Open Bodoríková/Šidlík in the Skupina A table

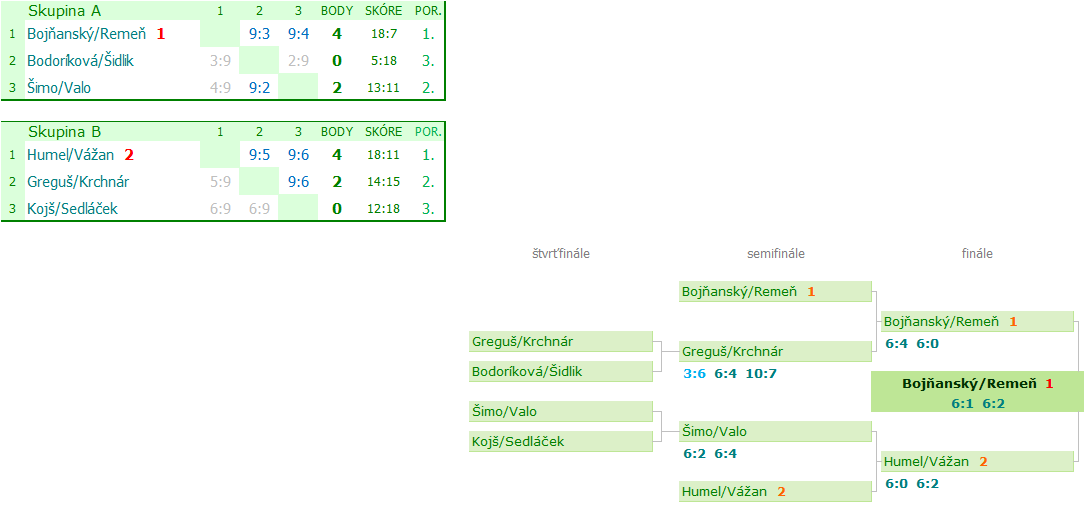[x=80, y=61]
